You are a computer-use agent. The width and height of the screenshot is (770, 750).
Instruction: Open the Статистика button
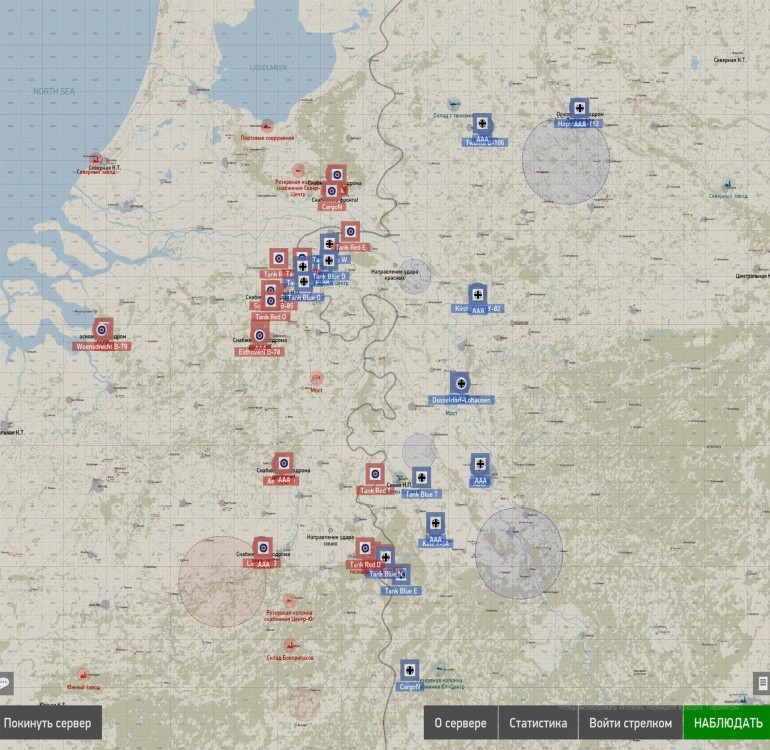[538, 723]
